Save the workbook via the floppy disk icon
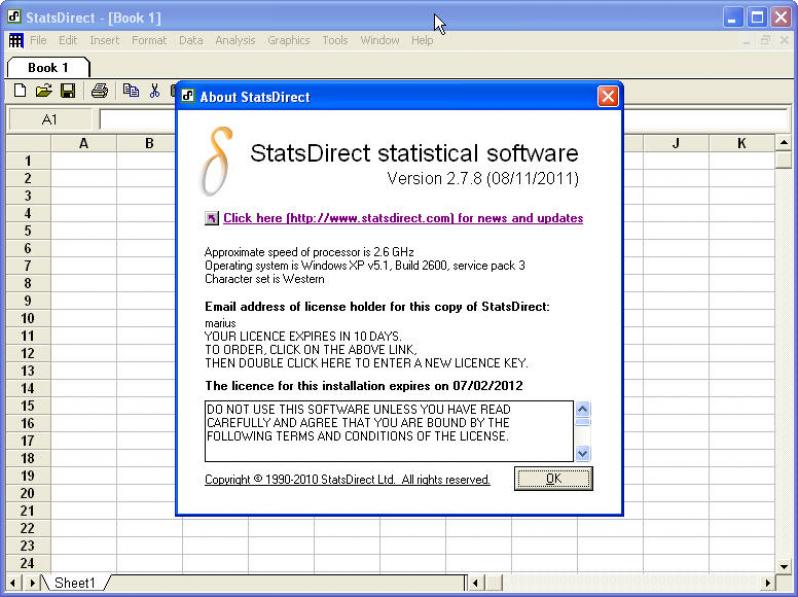Screen dimensions: 798x597 [68, 91]
